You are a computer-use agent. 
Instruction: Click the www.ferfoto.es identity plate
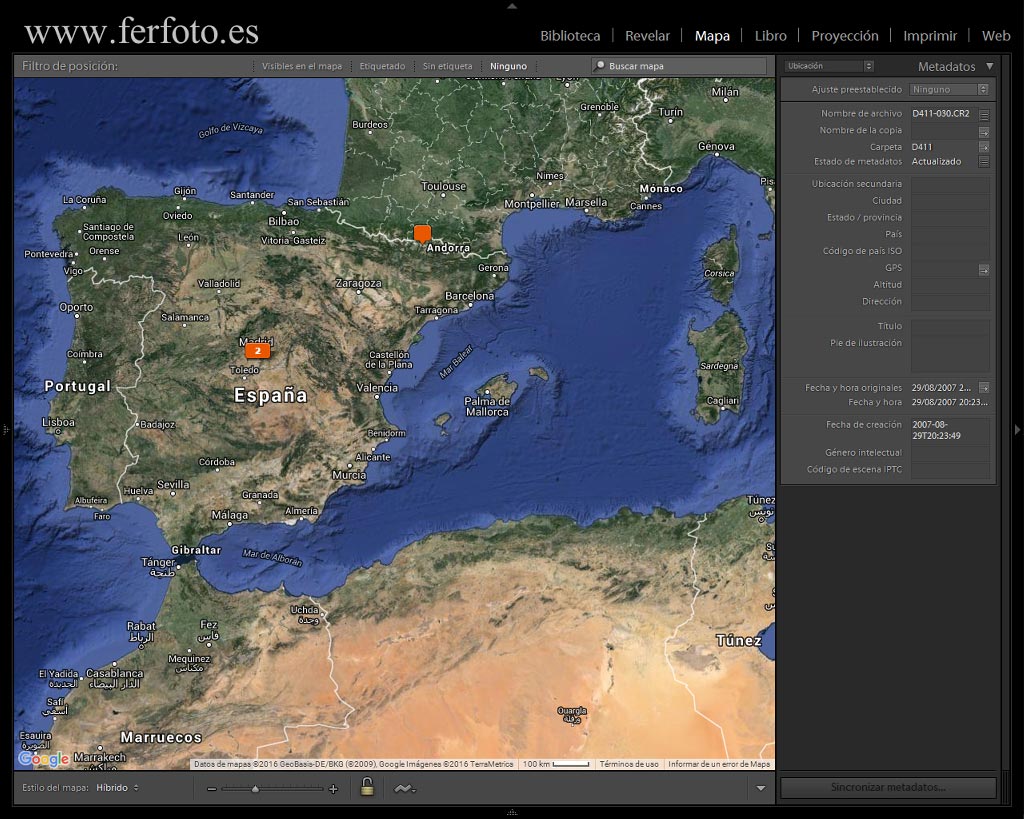[x=142, y=31]
